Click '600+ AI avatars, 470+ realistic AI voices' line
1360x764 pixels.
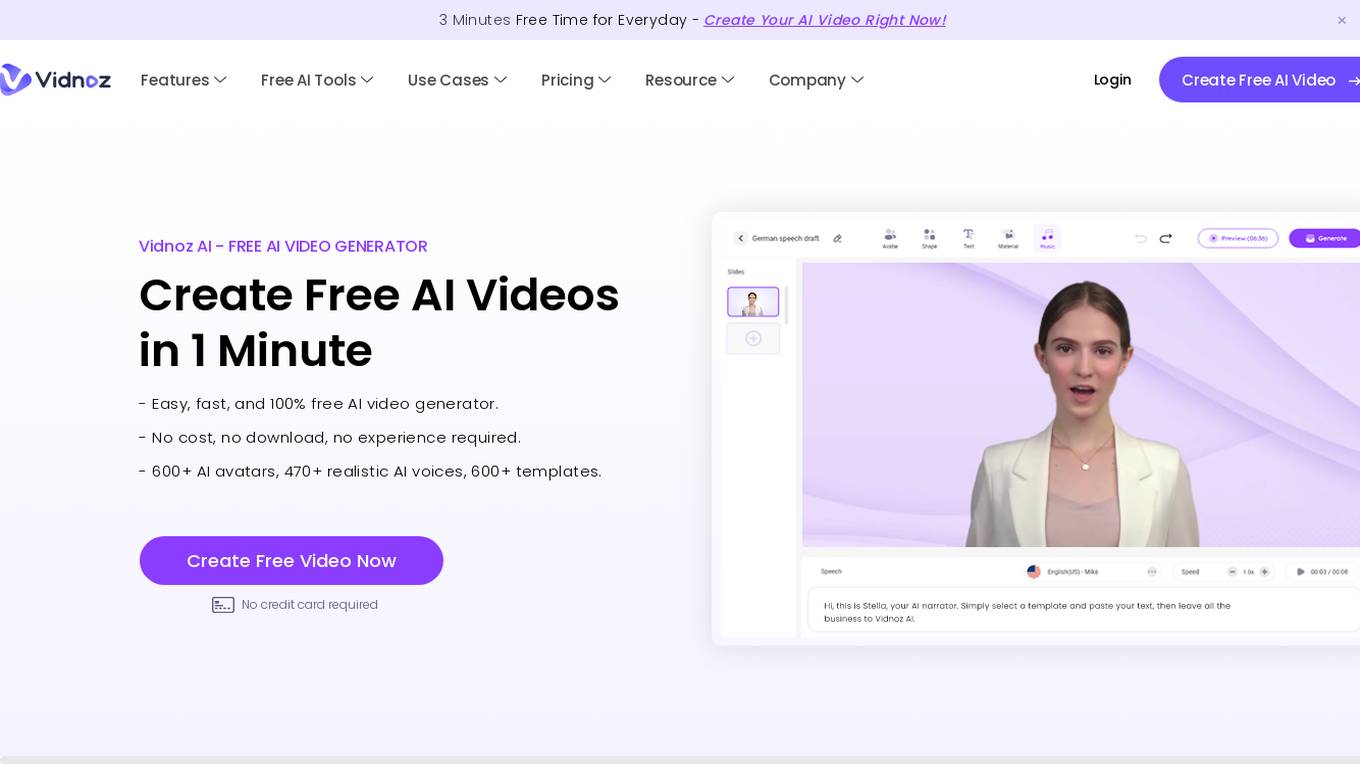(x=370, y=471)
